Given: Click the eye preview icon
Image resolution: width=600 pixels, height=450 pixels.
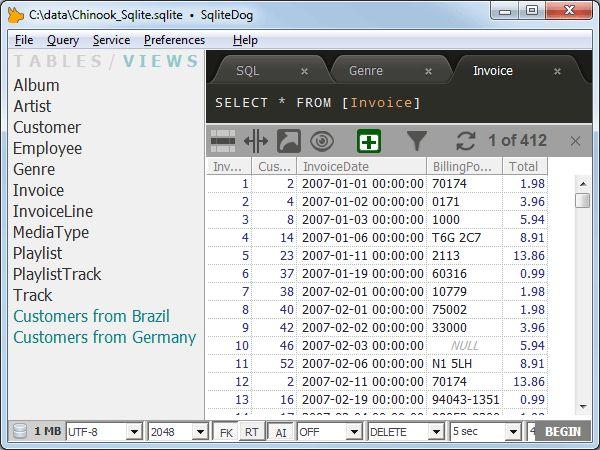Looking at the screenshot, I should (321, 141).
